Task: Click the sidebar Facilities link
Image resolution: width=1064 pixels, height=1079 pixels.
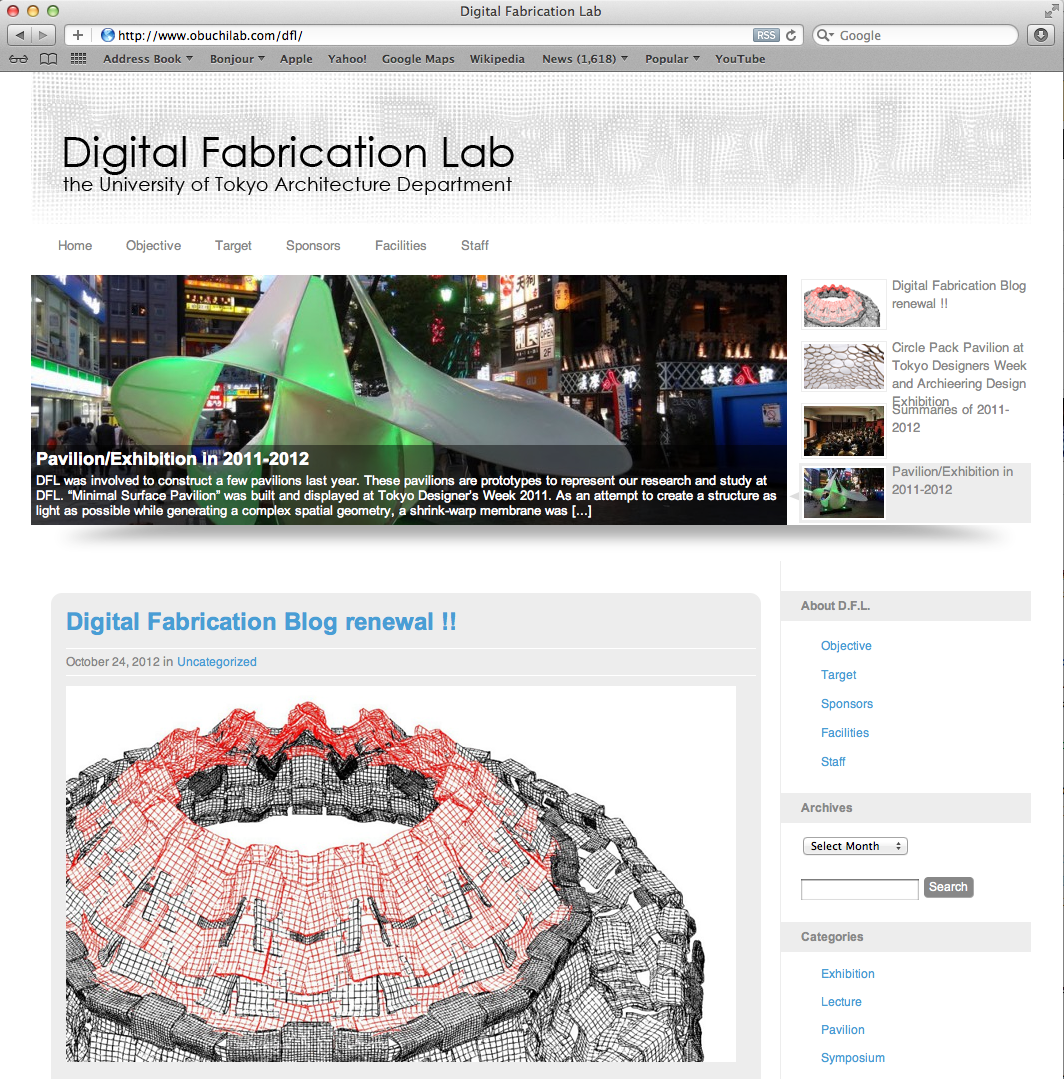Action: pyautogui.click(x=844, y=733)
